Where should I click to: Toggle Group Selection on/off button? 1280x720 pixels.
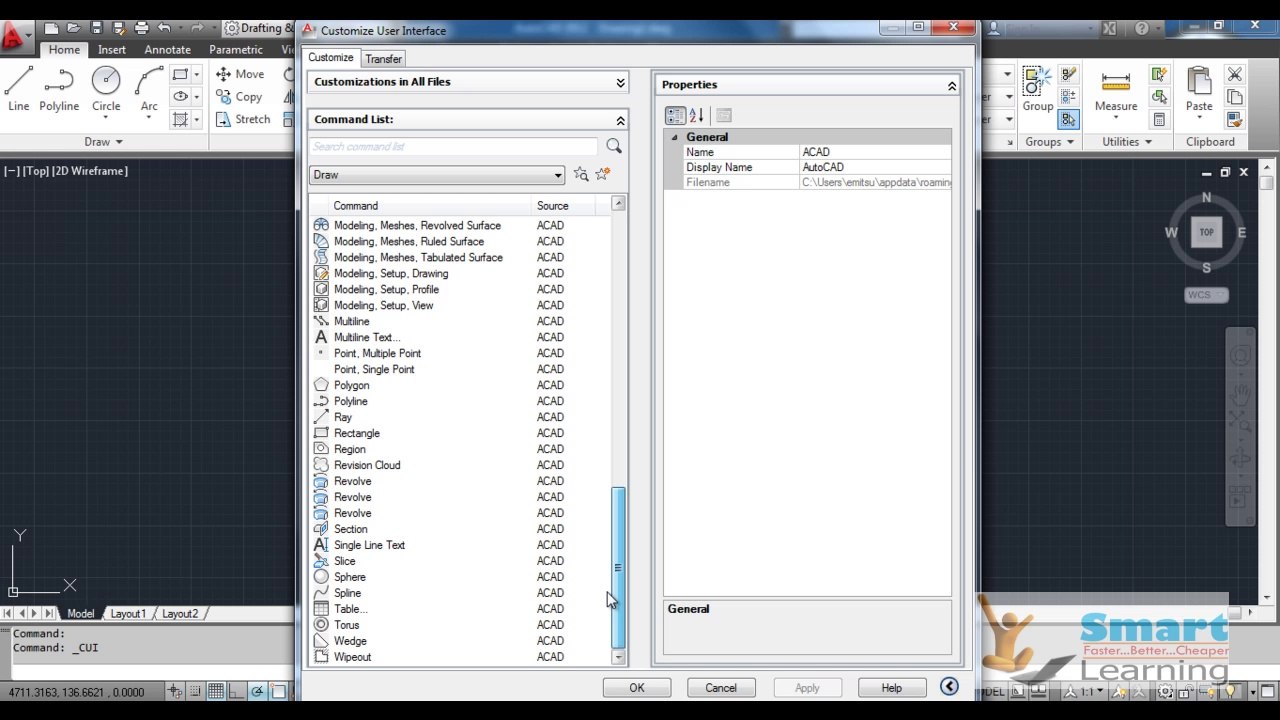click(x=1069, y=119)
